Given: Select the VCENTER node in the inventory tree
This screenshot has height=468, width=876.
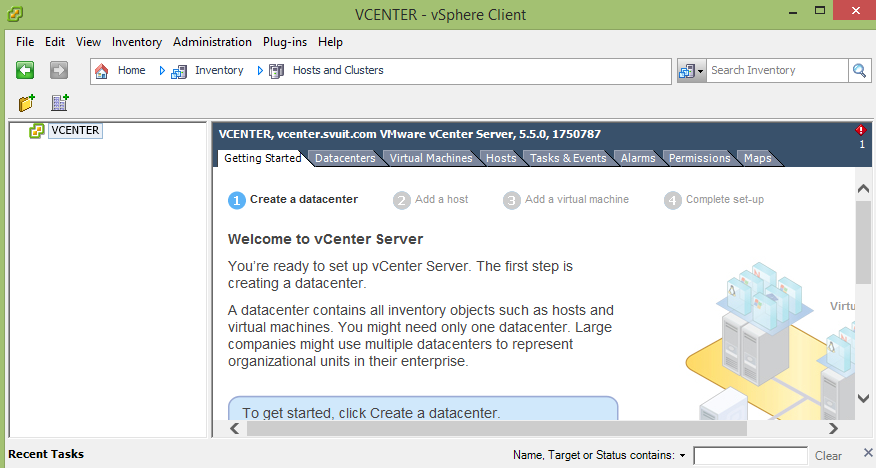Looking at the screenshot, I should pyautogui.click(x=74, y=130).
